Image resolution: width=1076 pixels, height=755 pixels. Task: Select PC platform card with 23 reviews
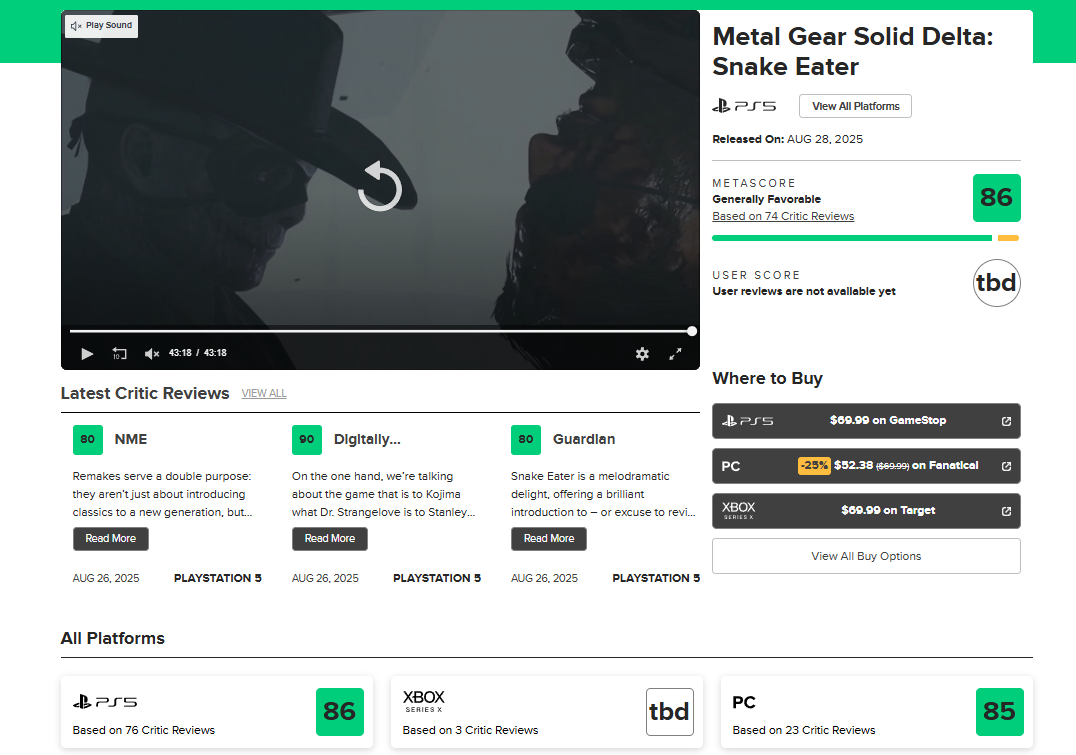(x=877, y=712)
